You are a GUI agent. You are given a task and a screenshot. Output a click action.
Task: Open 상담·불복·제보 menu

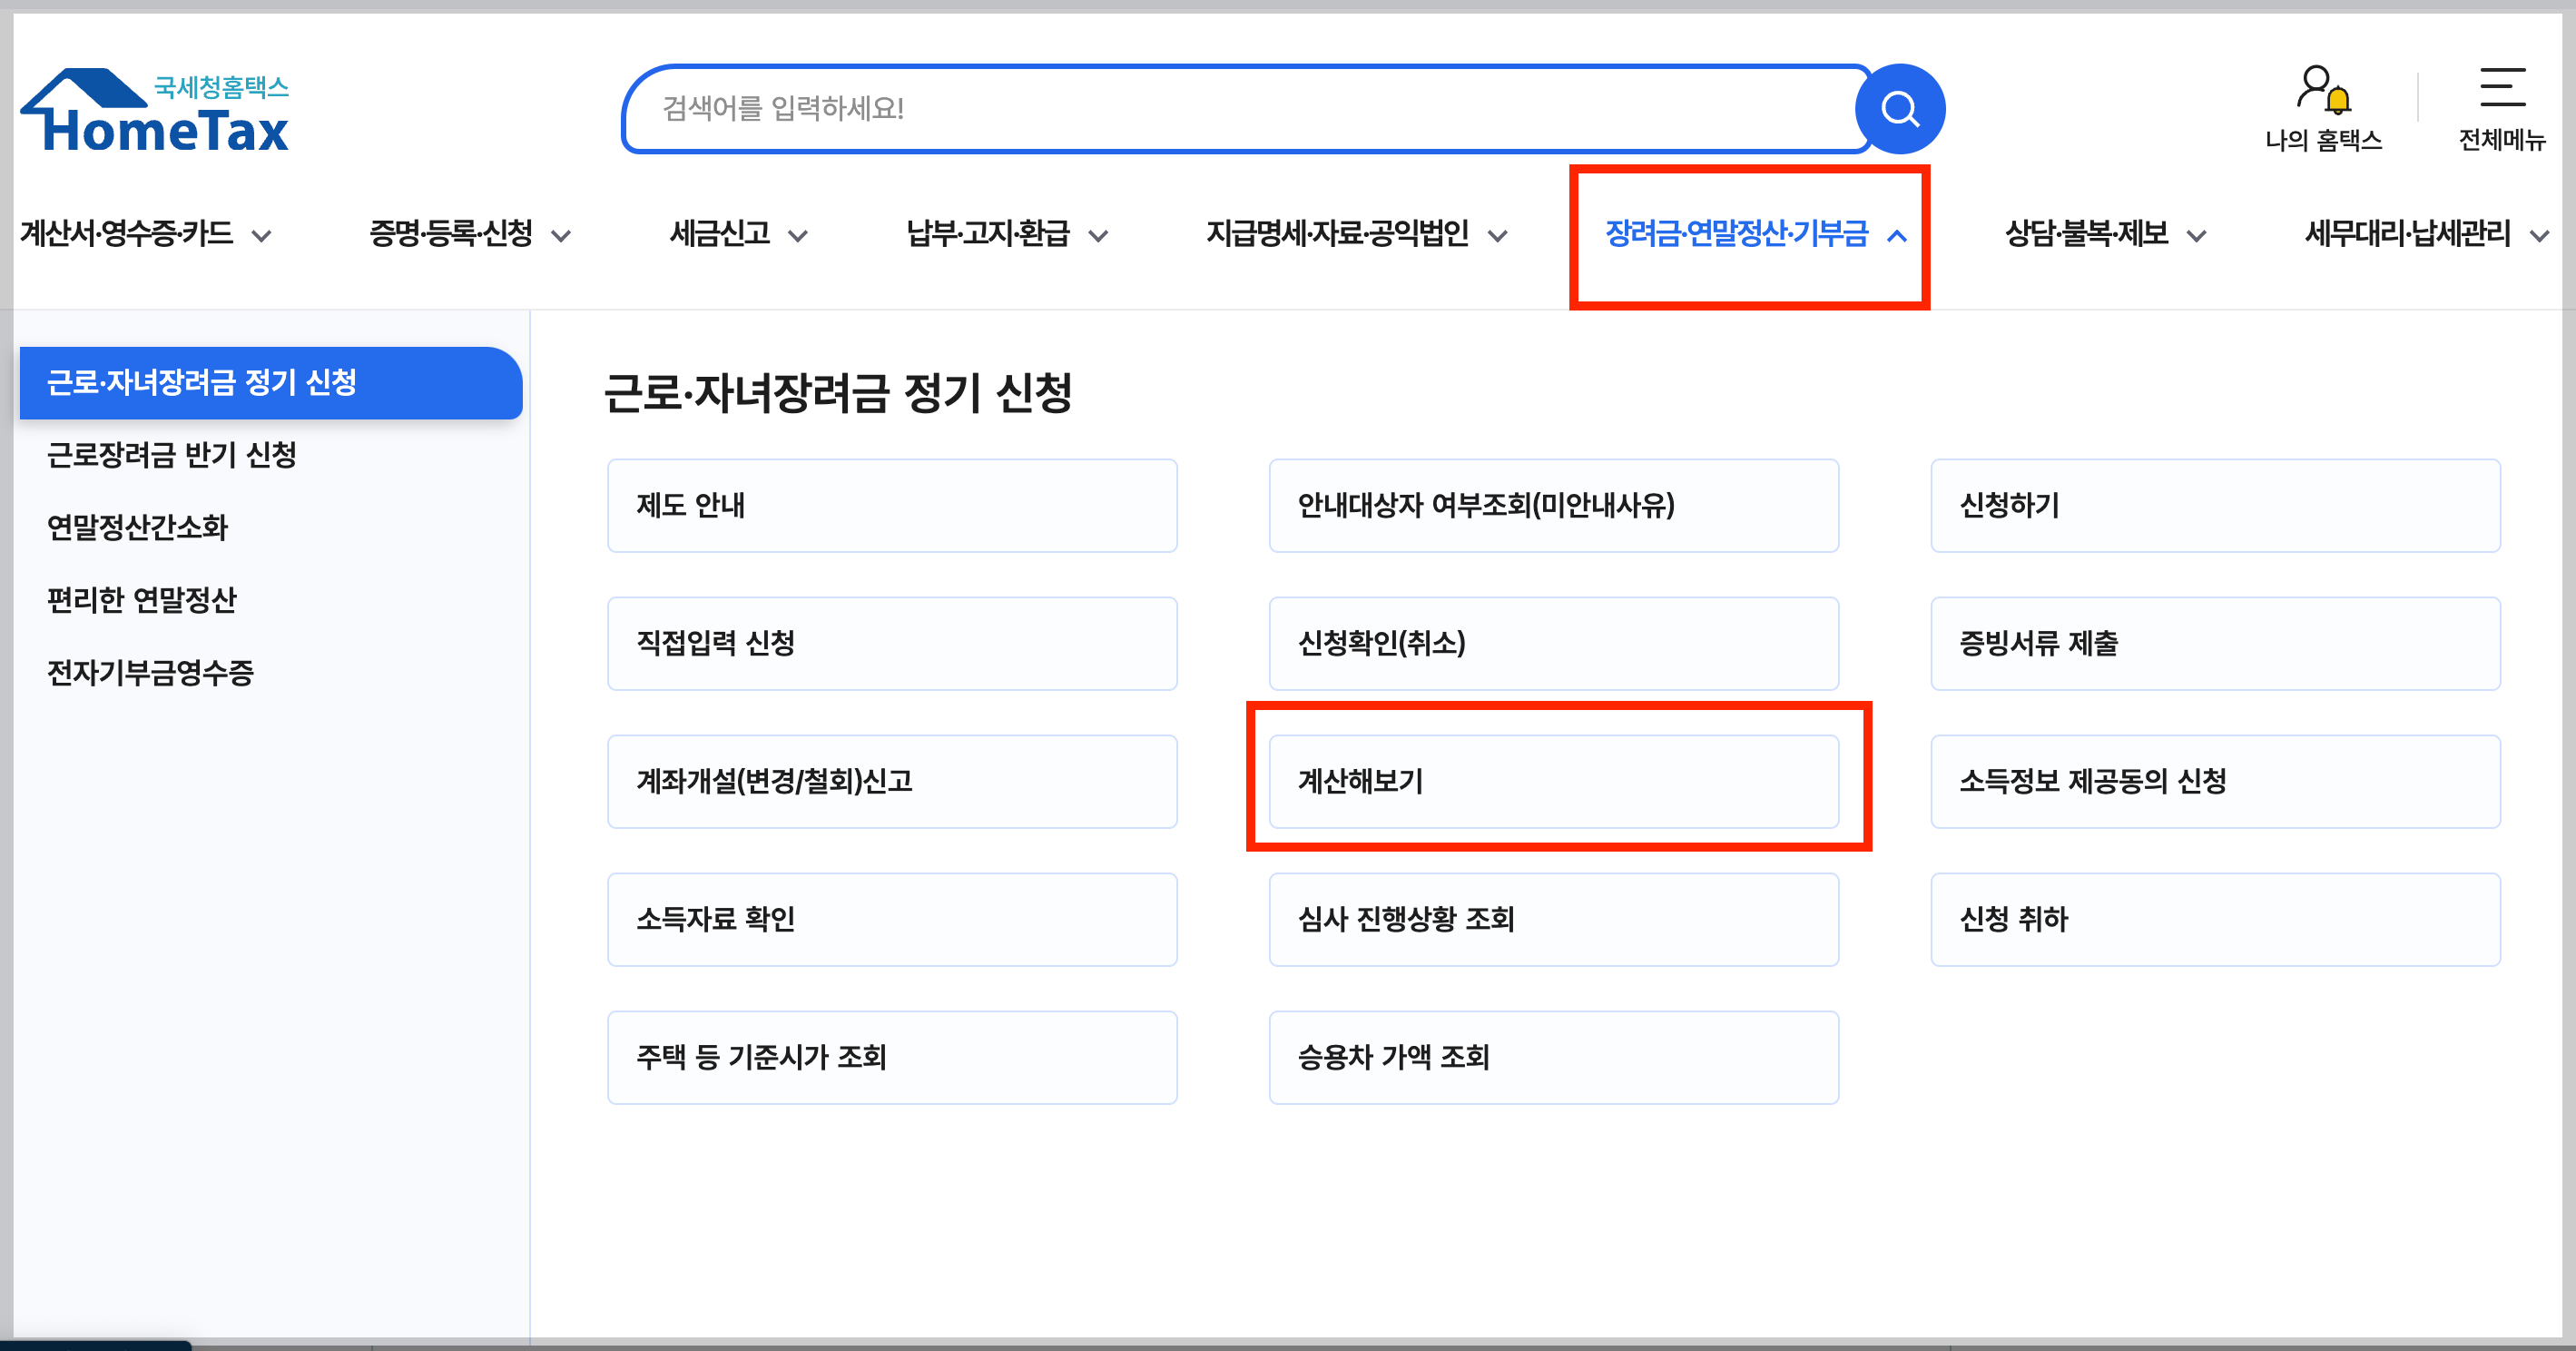pos(2086,234)
